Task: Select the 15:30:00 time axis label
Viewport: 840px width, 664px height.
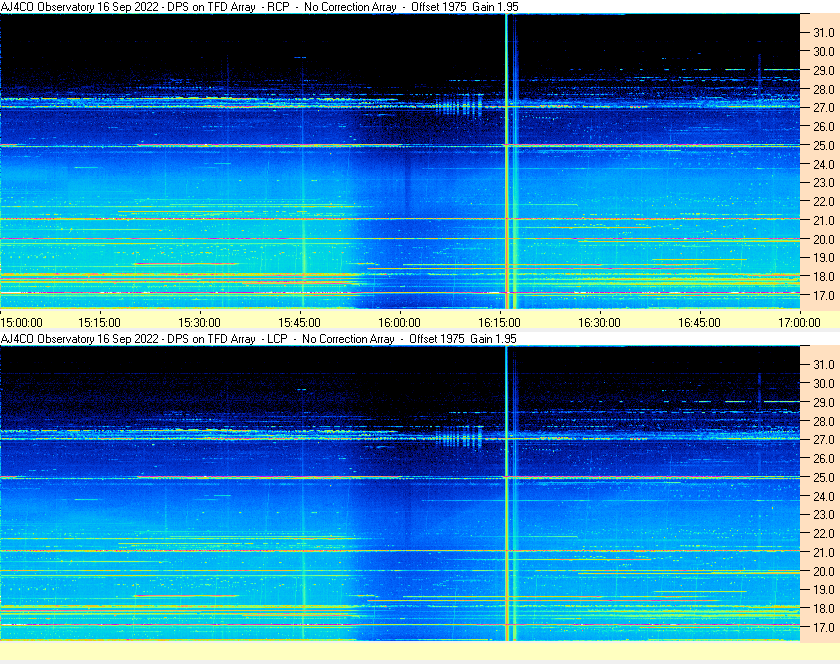Action: pyautogui.click(x=199, y=323)
